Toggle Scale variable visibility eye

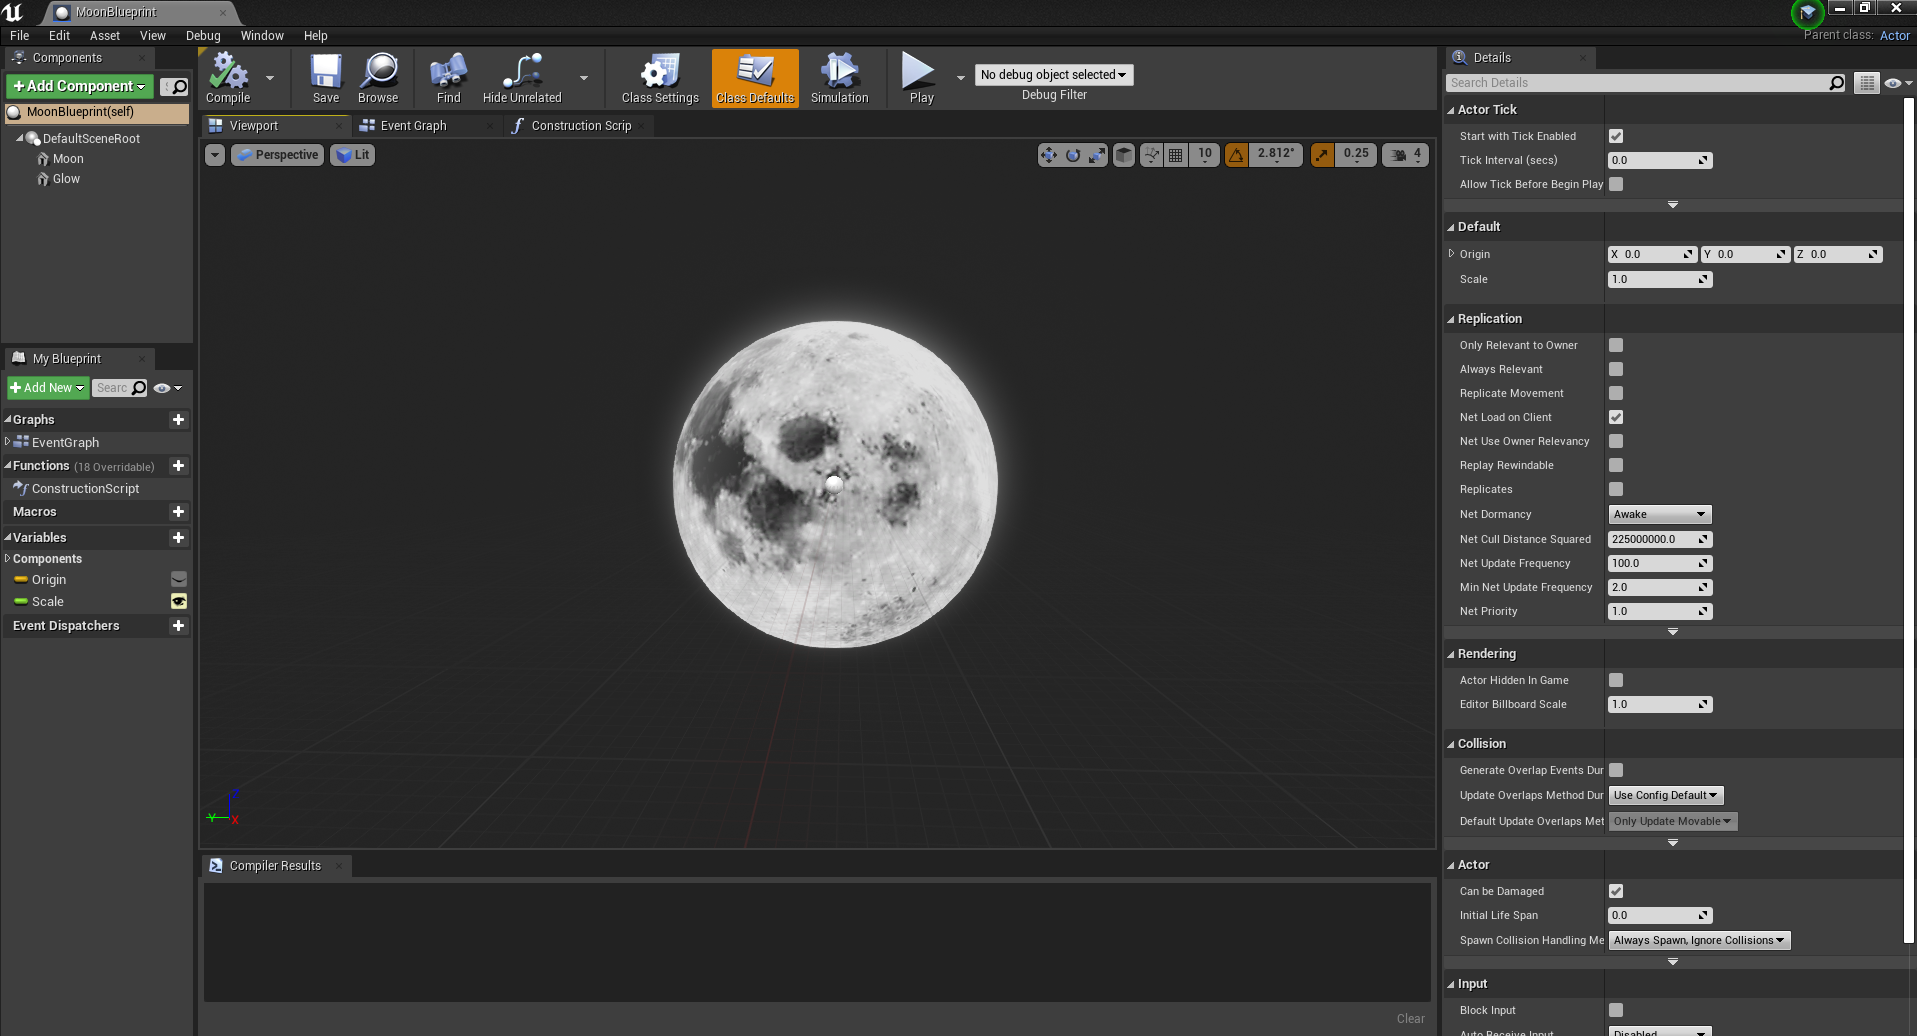click(179, 601)
